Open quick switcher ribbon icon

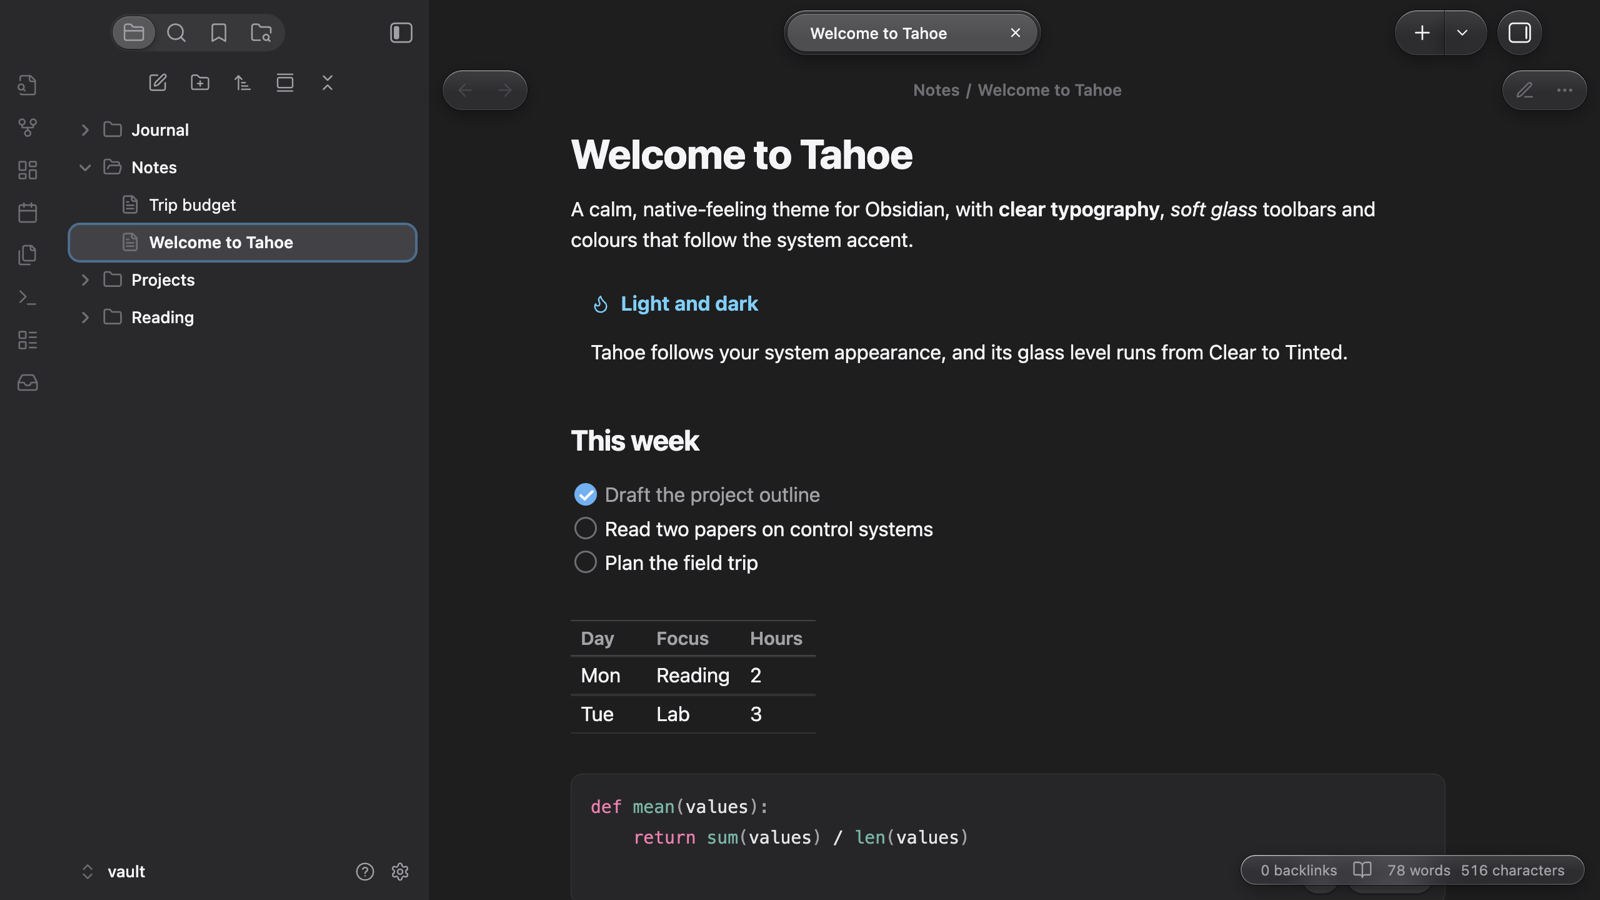(x=28, y=85)
